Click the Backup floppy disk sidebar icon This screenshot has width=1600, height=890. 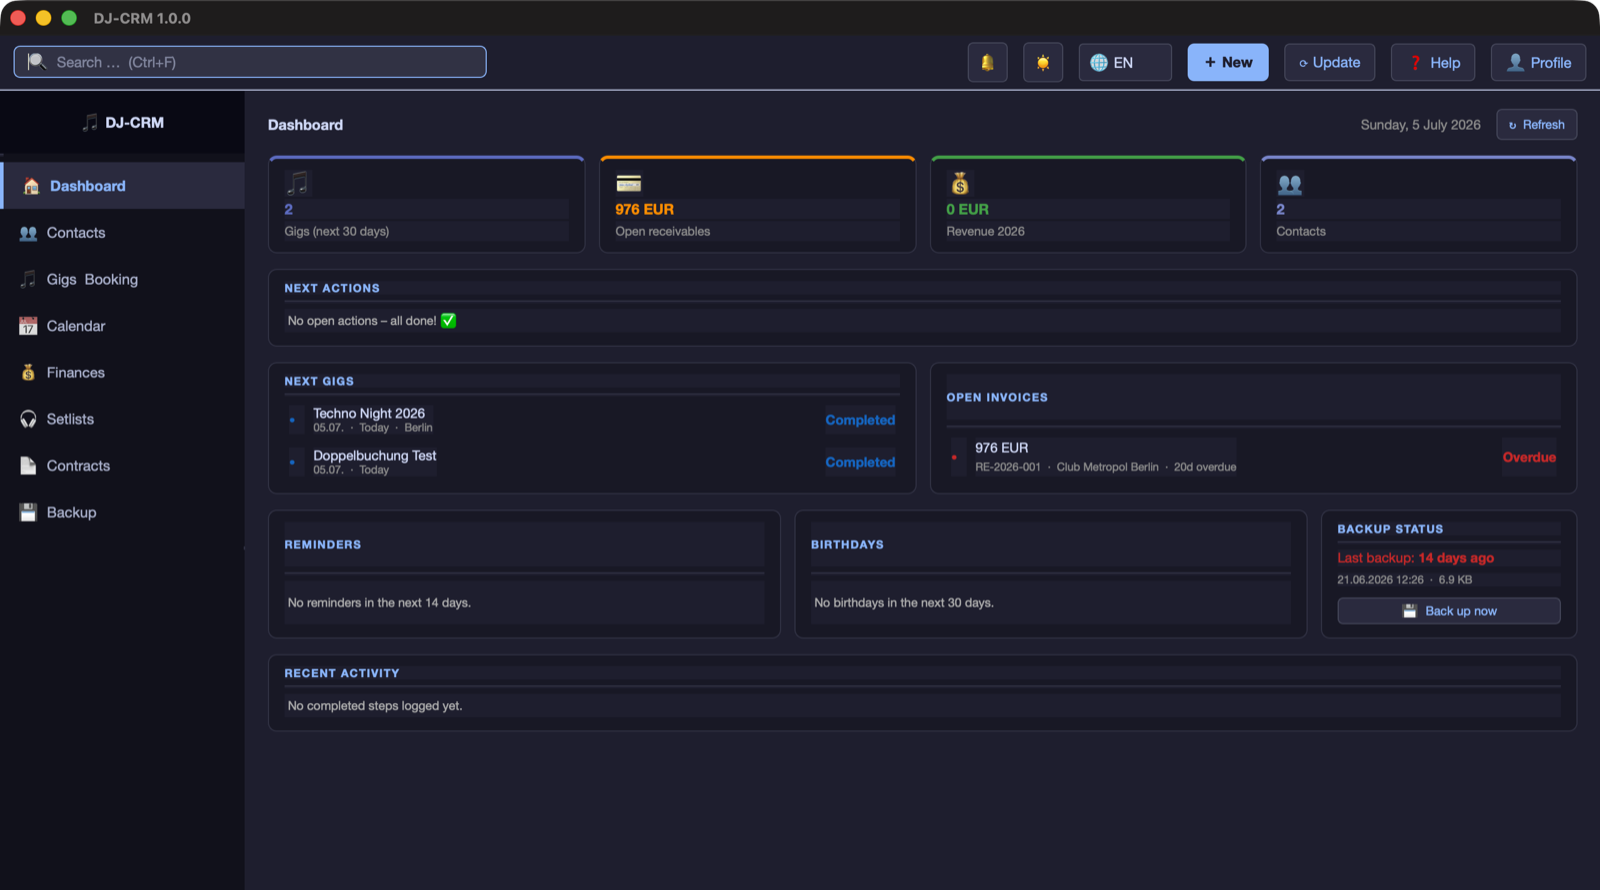[28, 512]
